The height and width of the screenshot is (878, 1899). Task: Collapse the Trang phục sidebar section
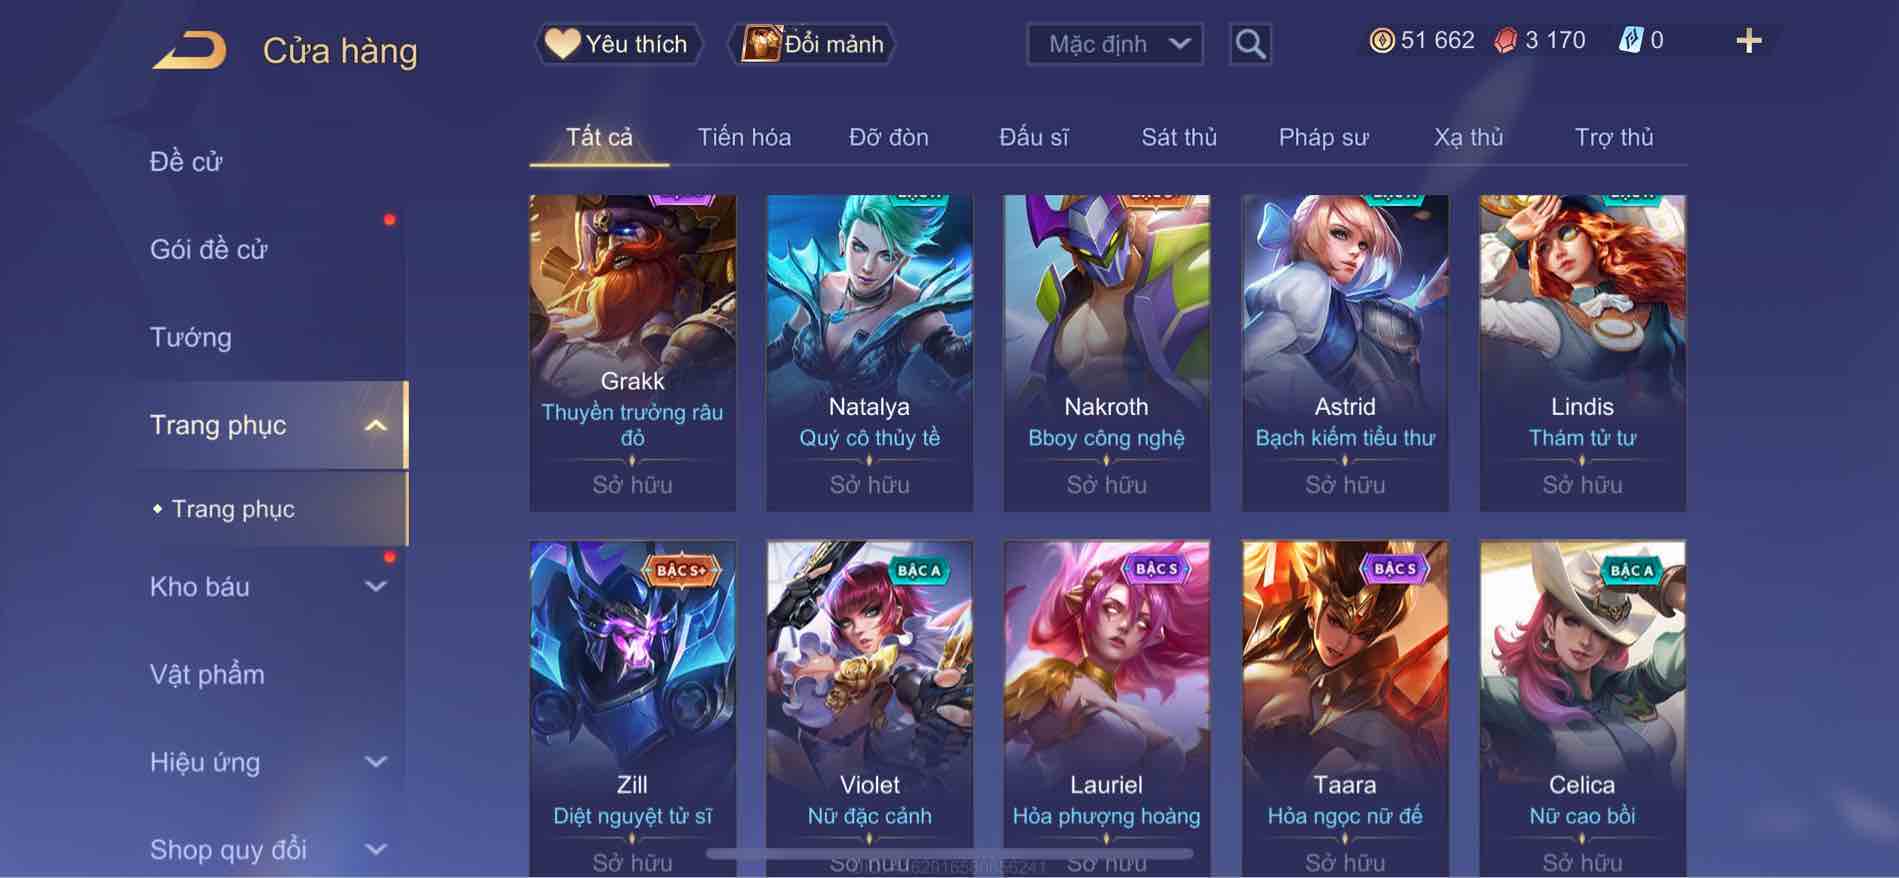(376, 425)
